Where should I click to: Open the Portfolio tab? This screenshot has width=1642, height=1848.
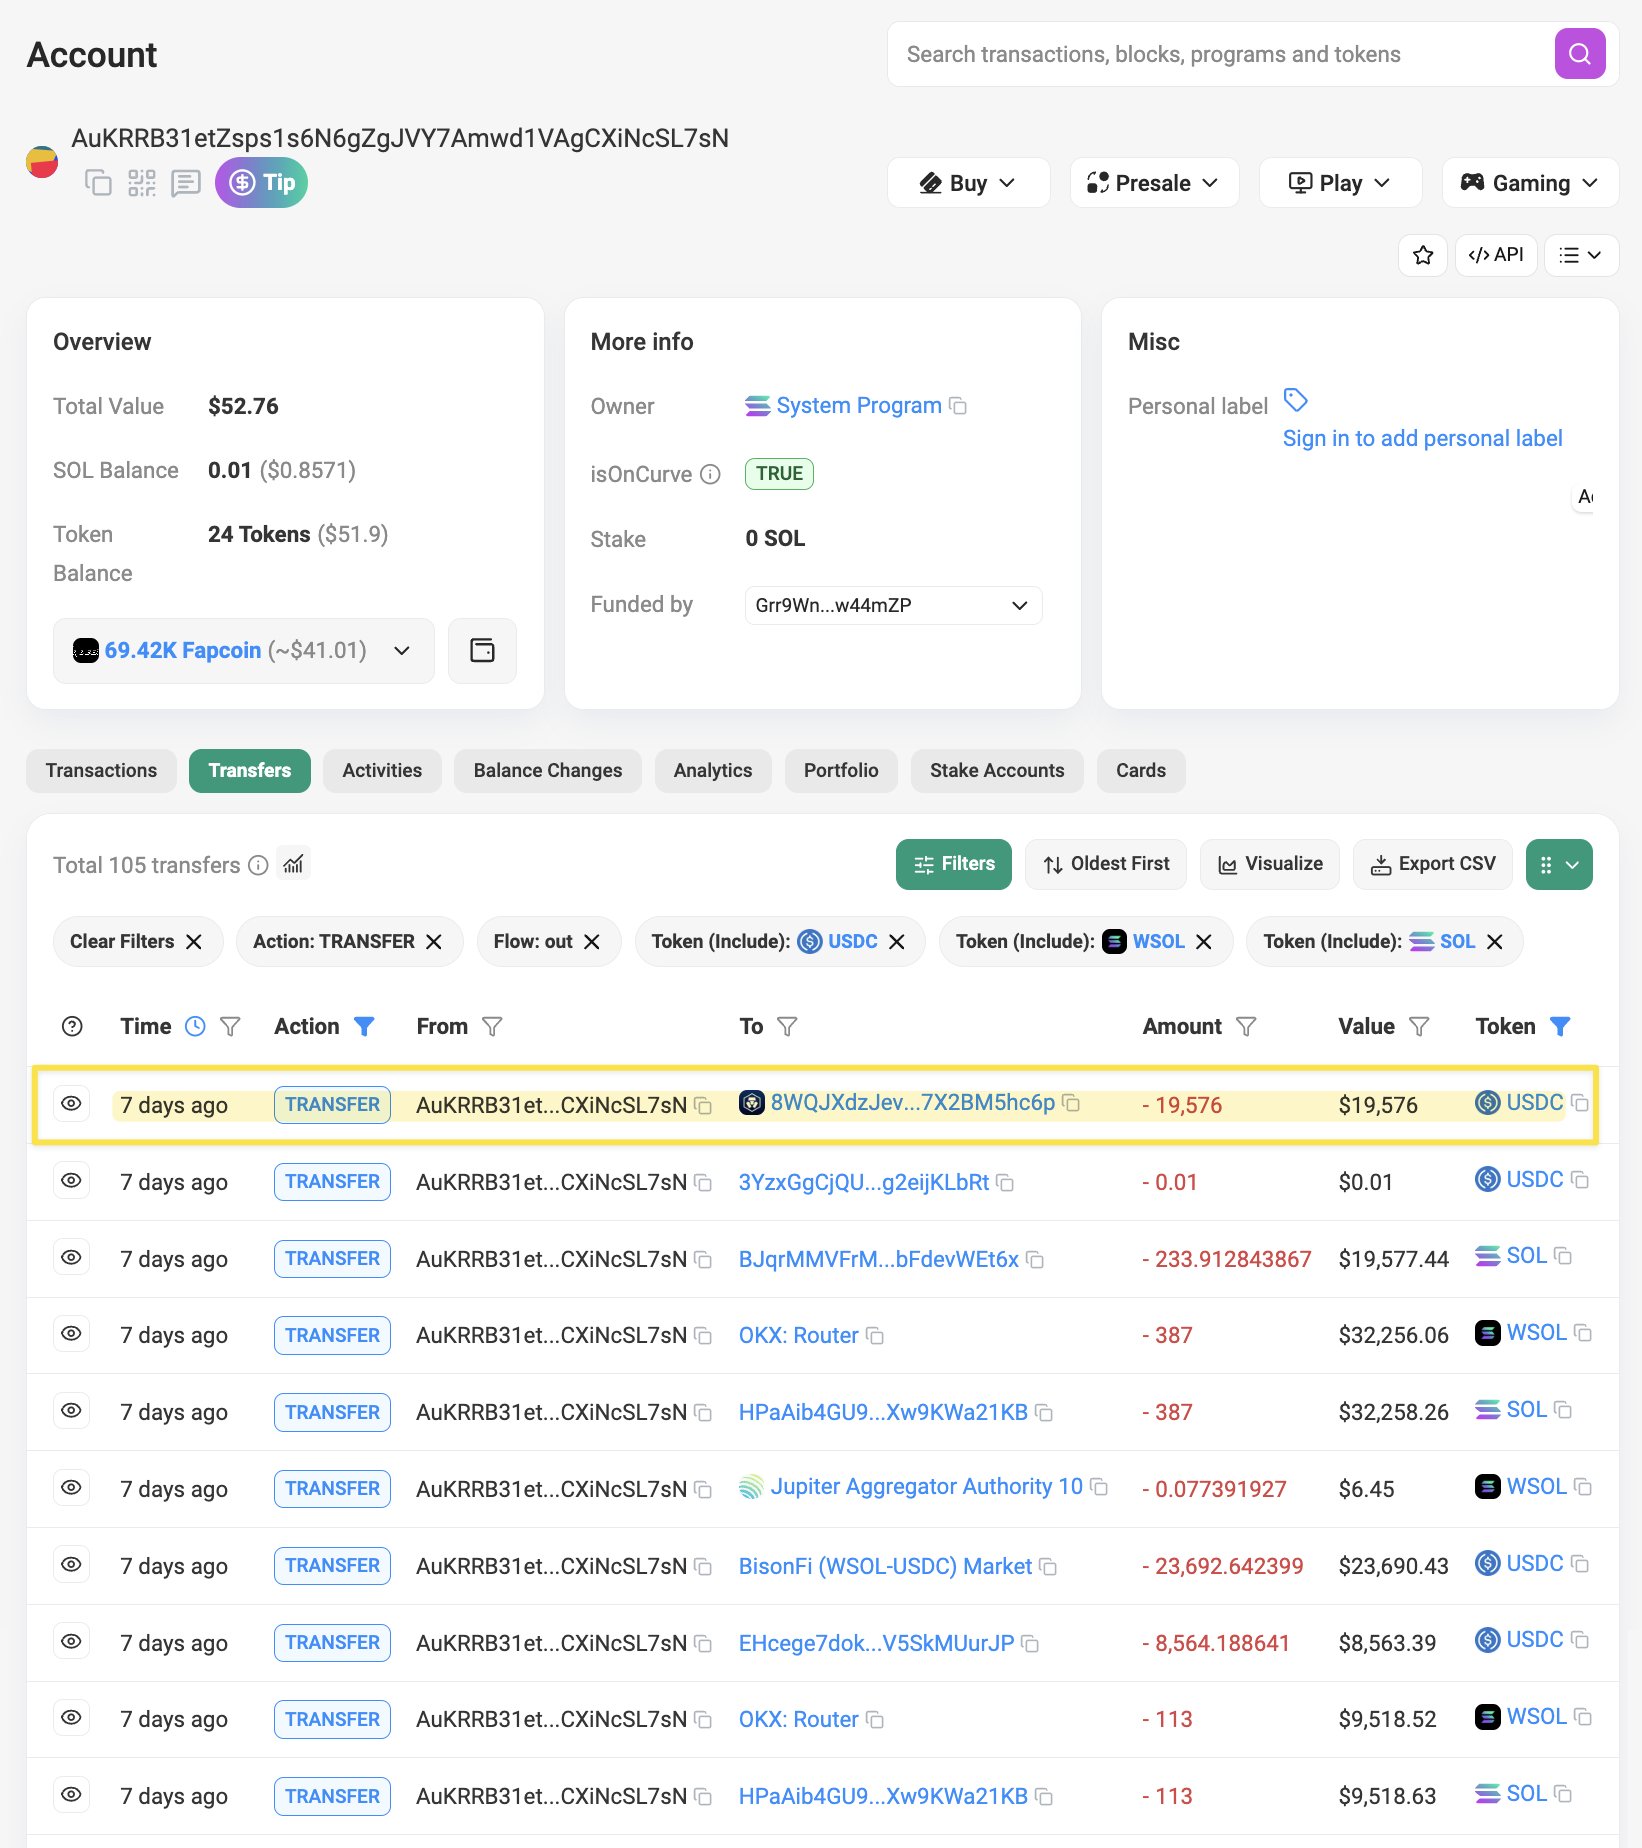(841, 771)
